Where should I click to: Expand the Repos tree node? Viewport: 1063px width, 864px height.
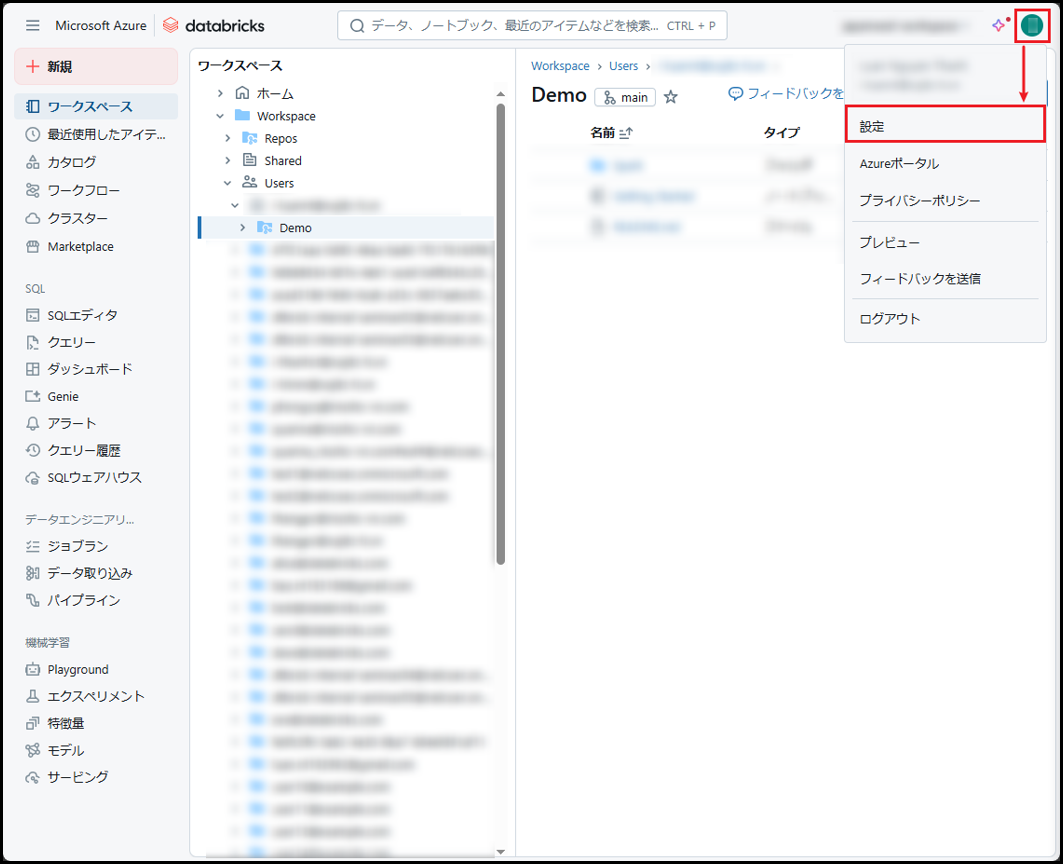[x=228, y=138]
